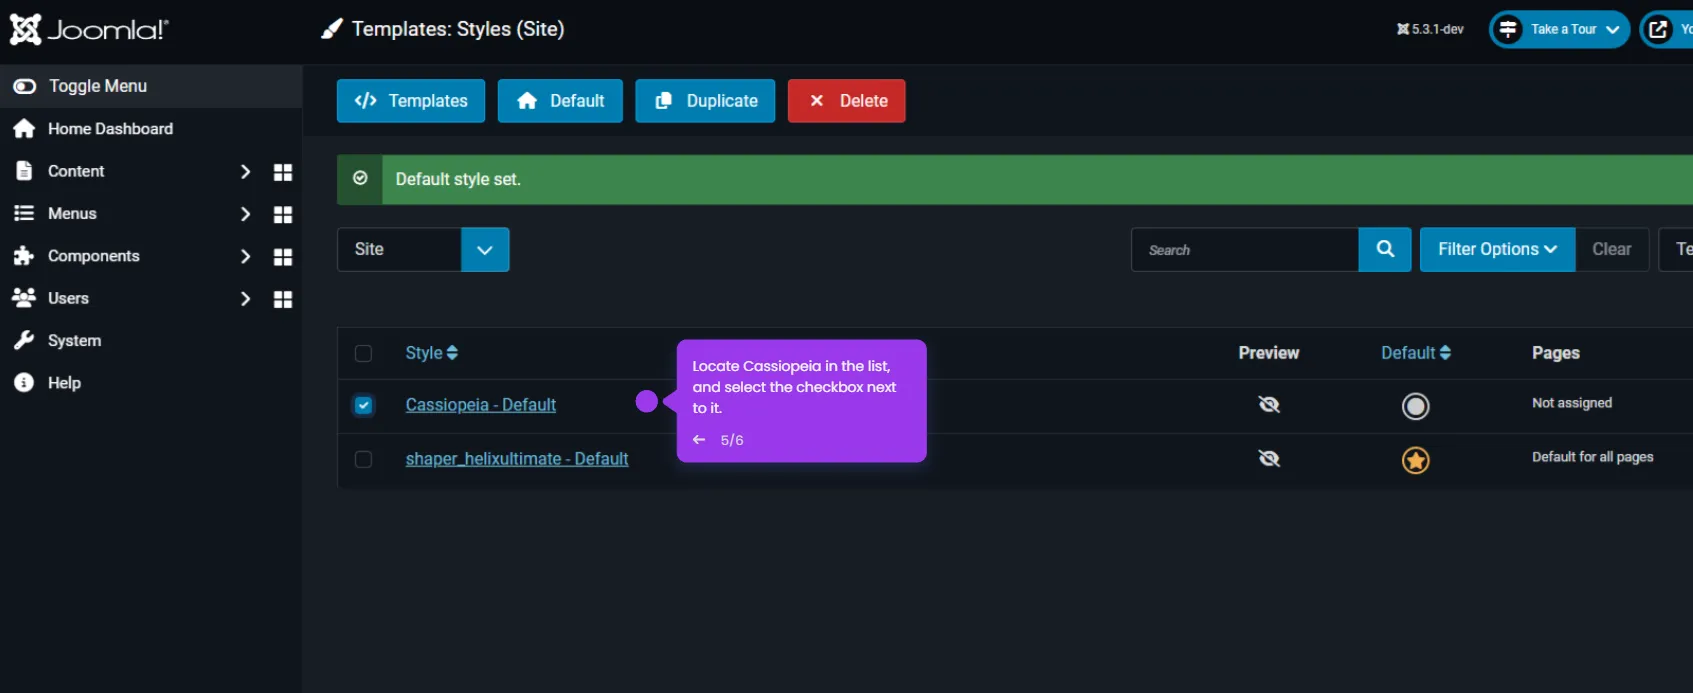Image resolution: width=1693 pixels, height=693 pixels.
Task: Uncheck the Cassiopeia - Default checkbox
Action: point(363,405)
